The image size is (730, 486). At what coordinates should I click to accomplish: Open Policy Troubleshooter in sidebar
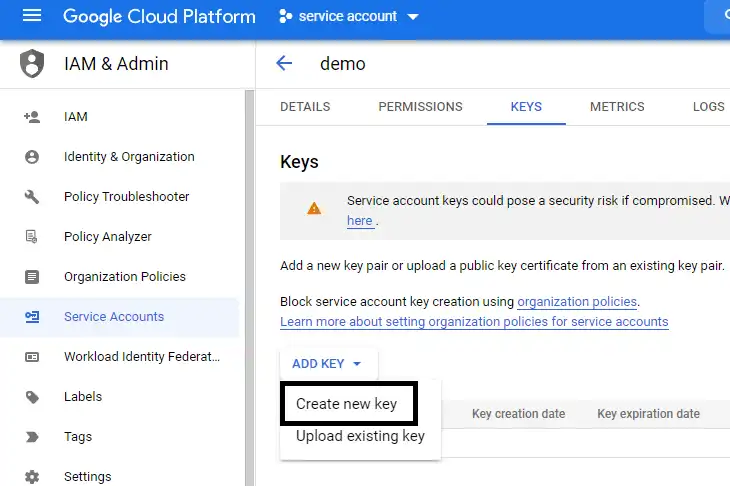click(x=120, y=196)
